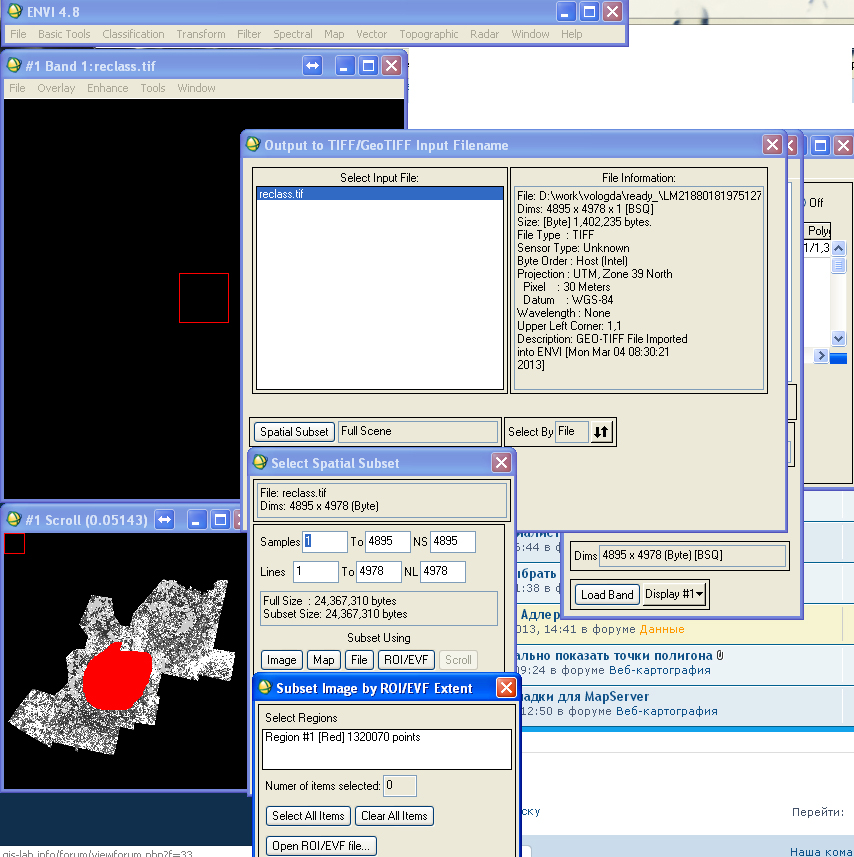The width and height of the screenshot is (854, 857).
Task: Open the Radar menu
Action: tap(484, 34)
